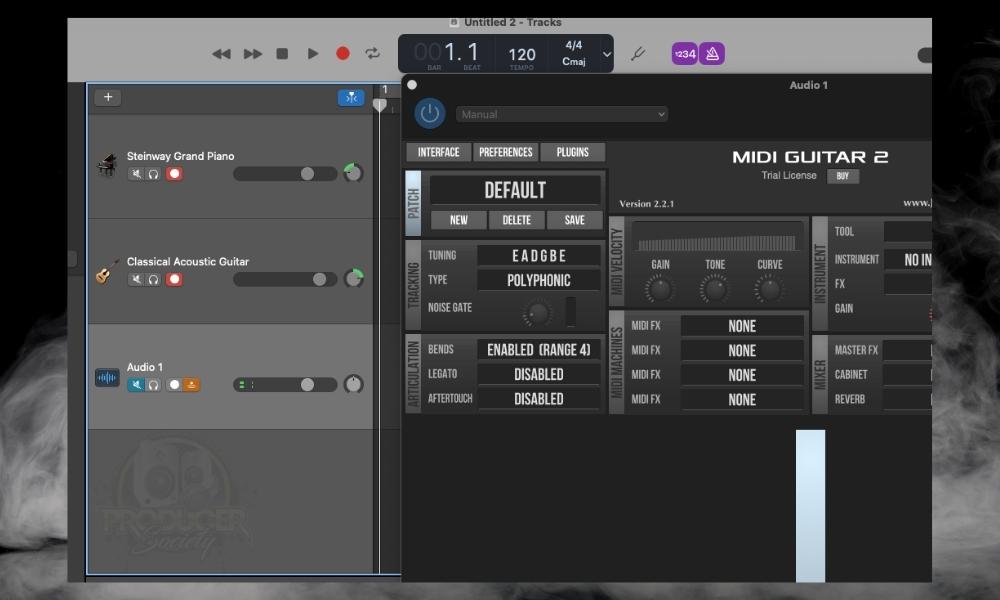Record-enable the Audio 1 track
The image size is (1000, 600).
point(174,384)
